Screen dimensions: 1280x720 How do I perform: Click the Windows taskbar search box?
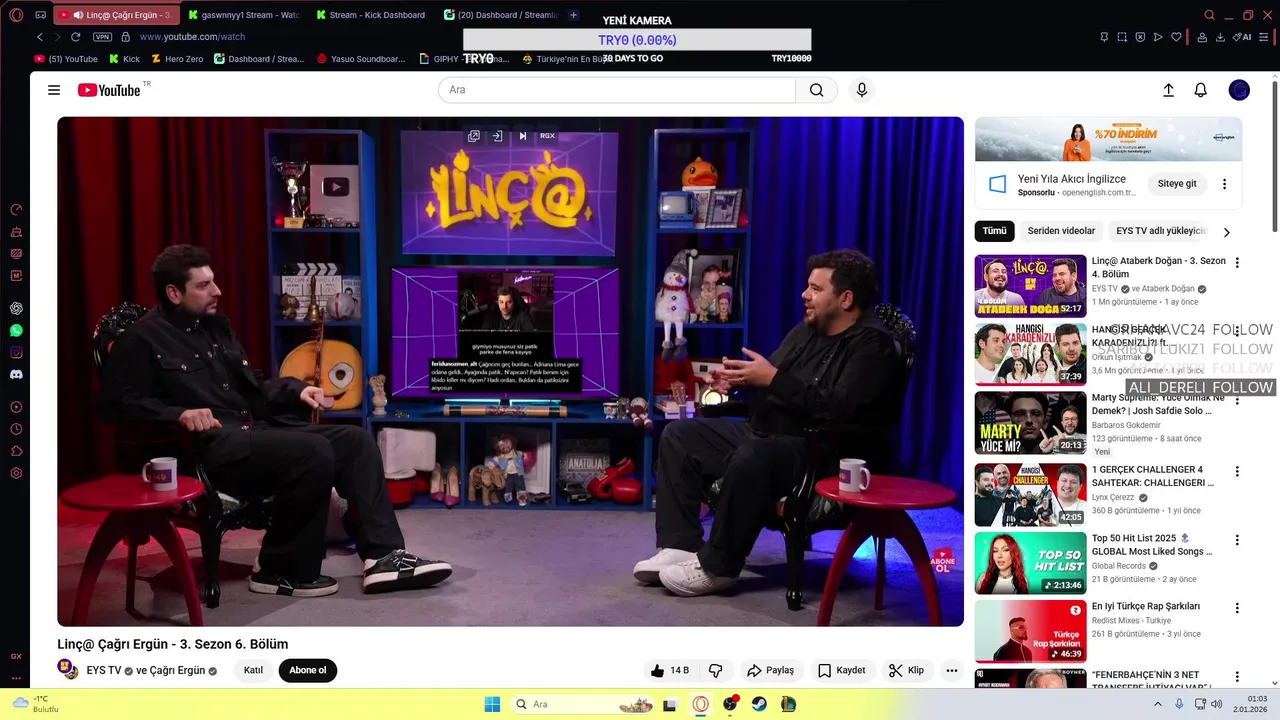[x=585, y=704]
